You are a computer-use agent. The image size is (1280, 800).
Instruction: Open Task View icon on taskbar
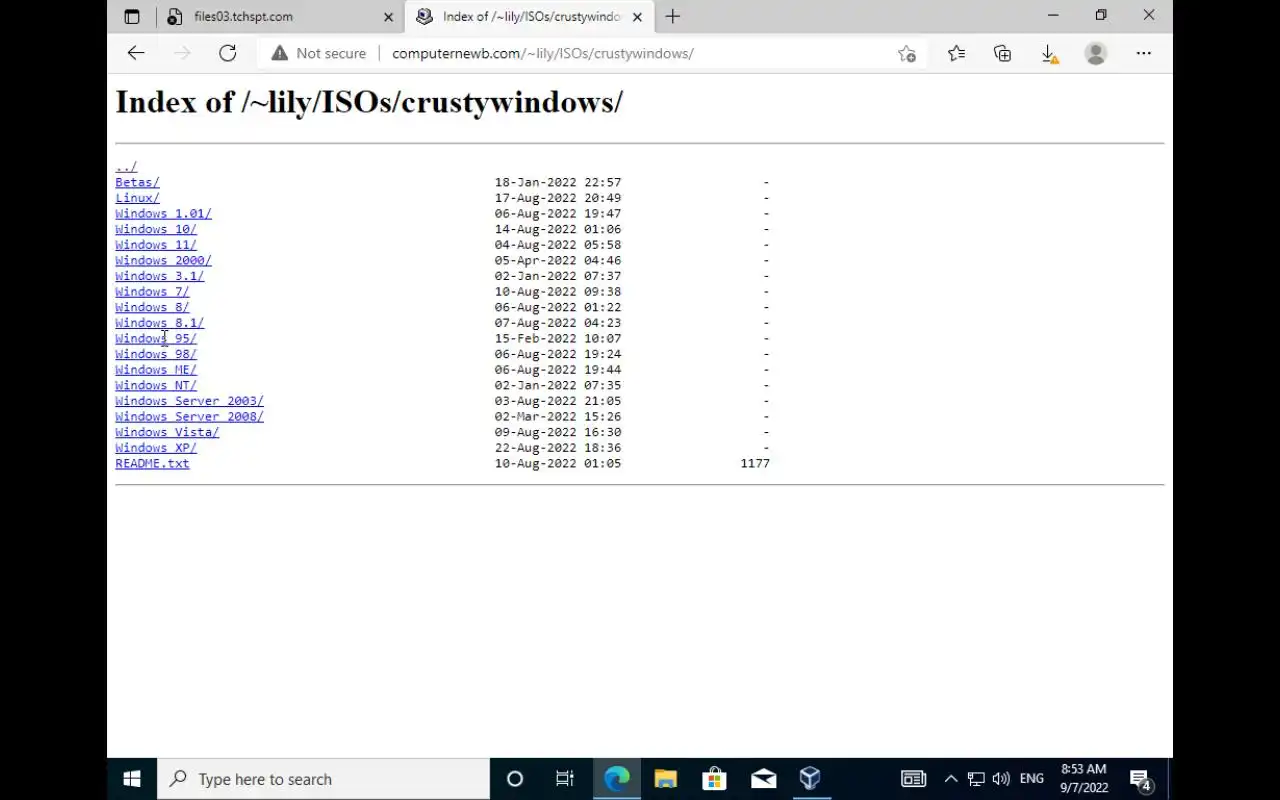pyautogui.click(x=565, y=779)
